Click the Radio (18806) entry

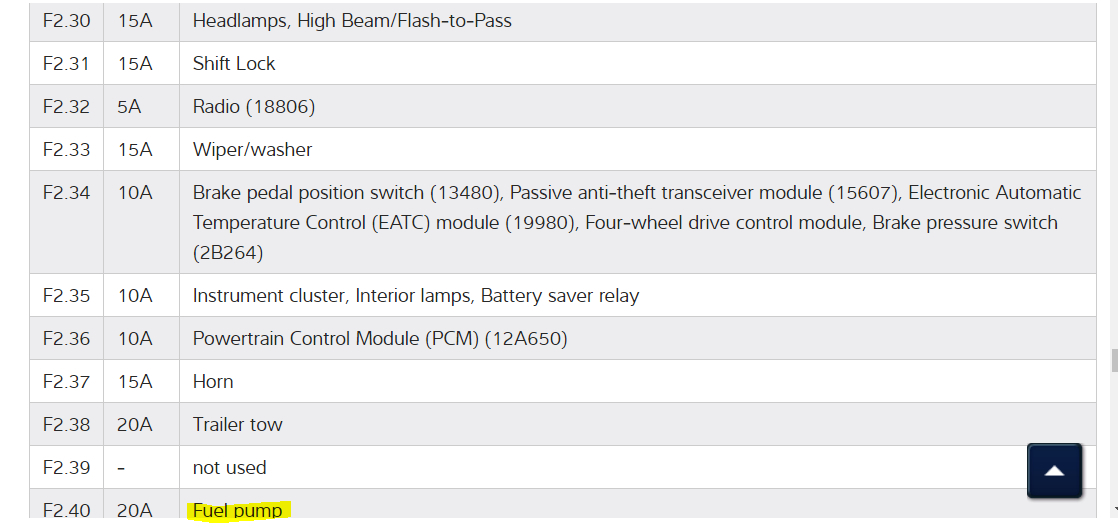(254, 106)
